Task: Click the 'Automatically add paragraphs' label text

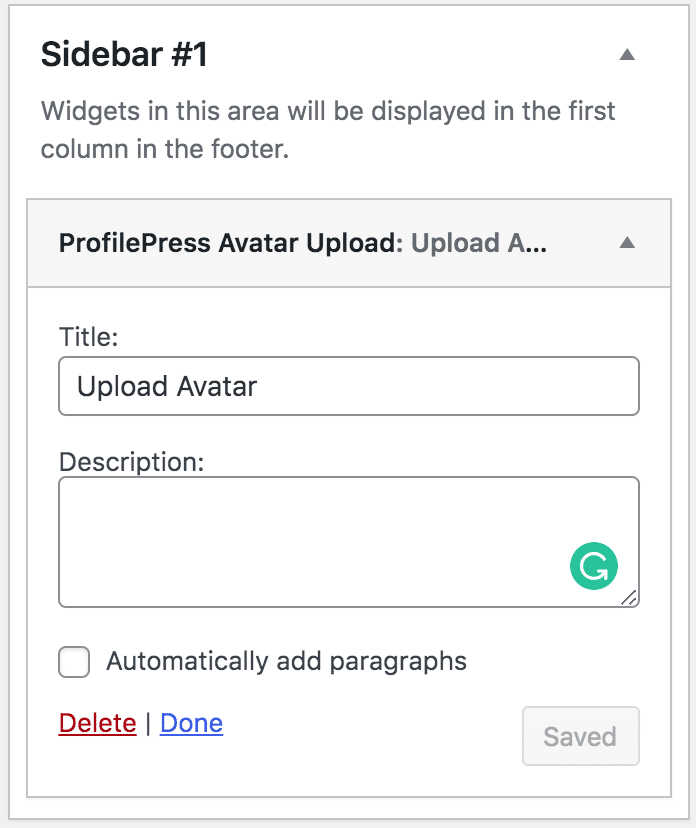Action: click(286, 662)
